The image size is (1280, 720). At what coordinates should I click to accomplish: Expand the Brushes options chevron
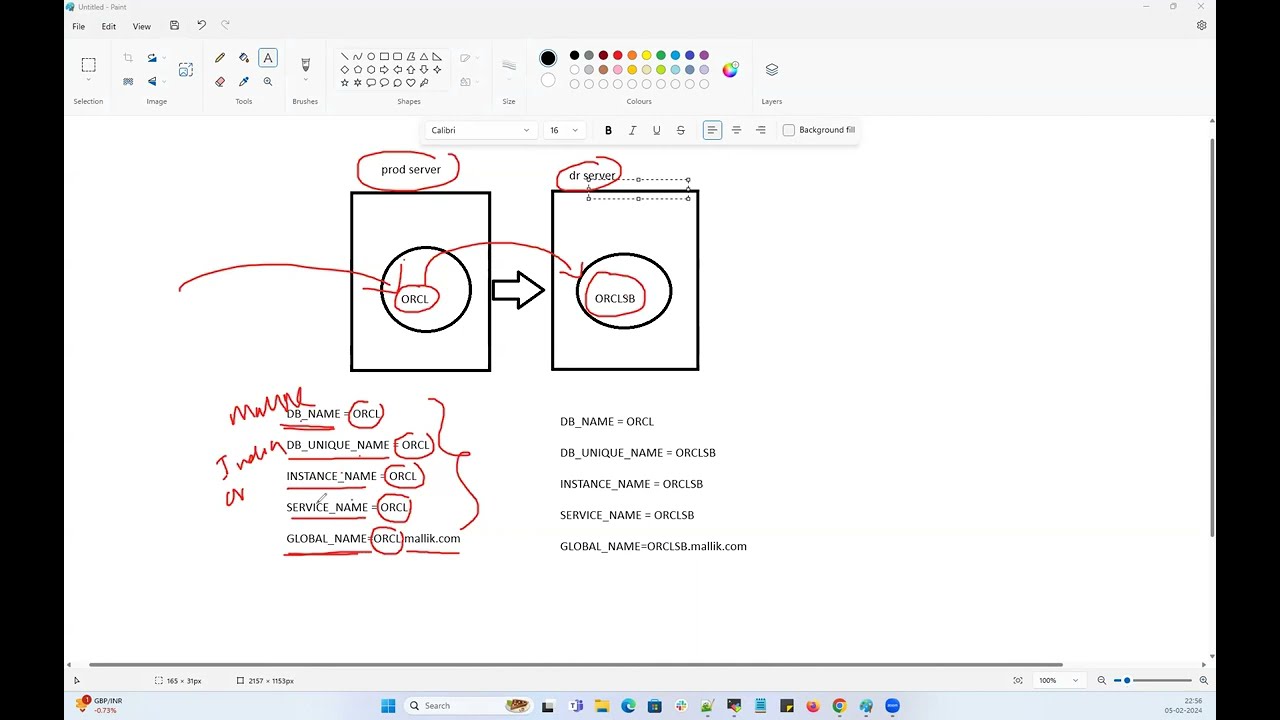305,81
